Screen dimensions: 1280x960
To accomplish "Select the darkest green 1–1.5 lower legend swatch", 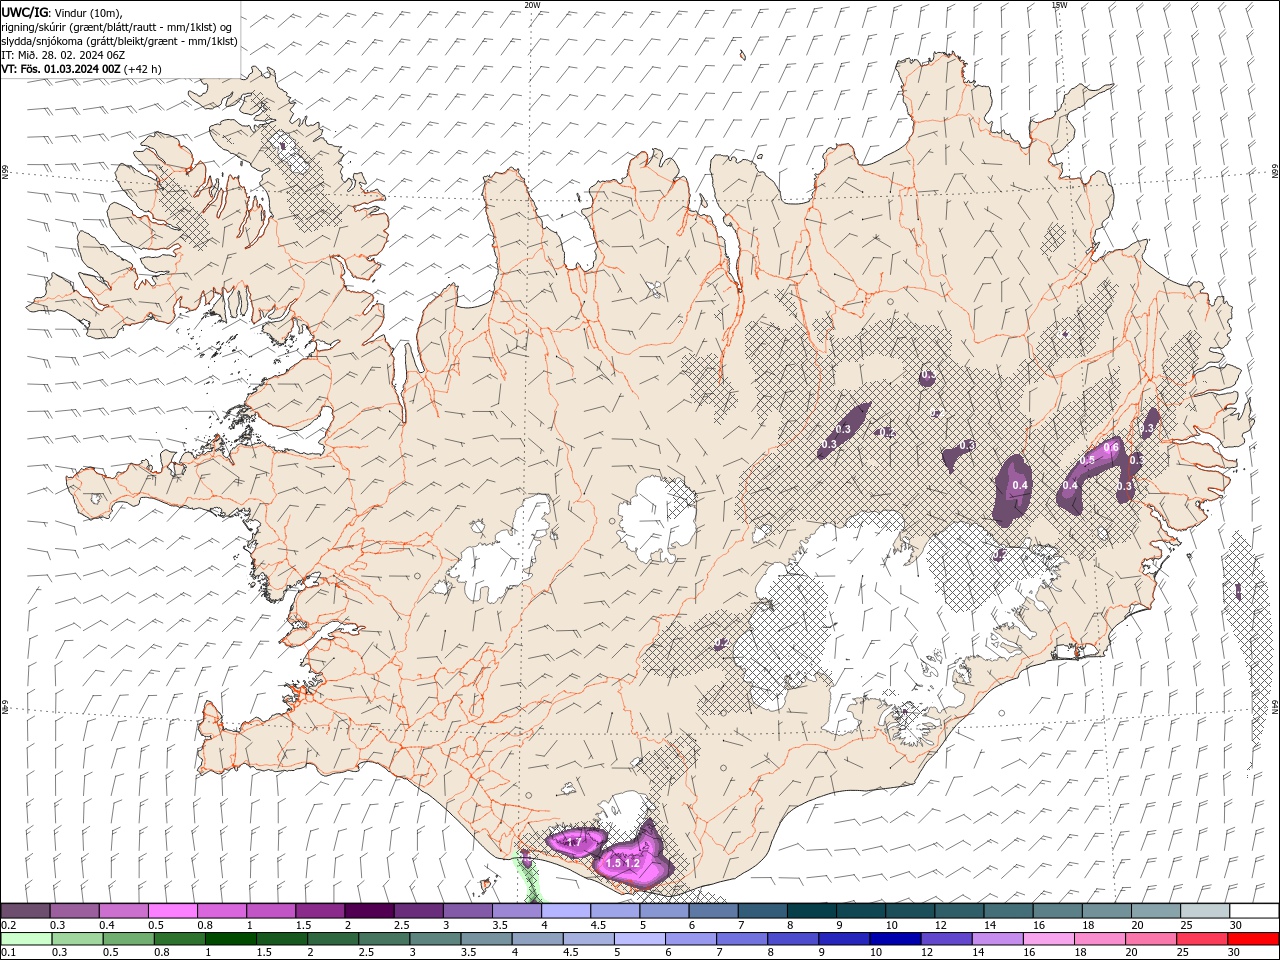I will tap(230, 939).
